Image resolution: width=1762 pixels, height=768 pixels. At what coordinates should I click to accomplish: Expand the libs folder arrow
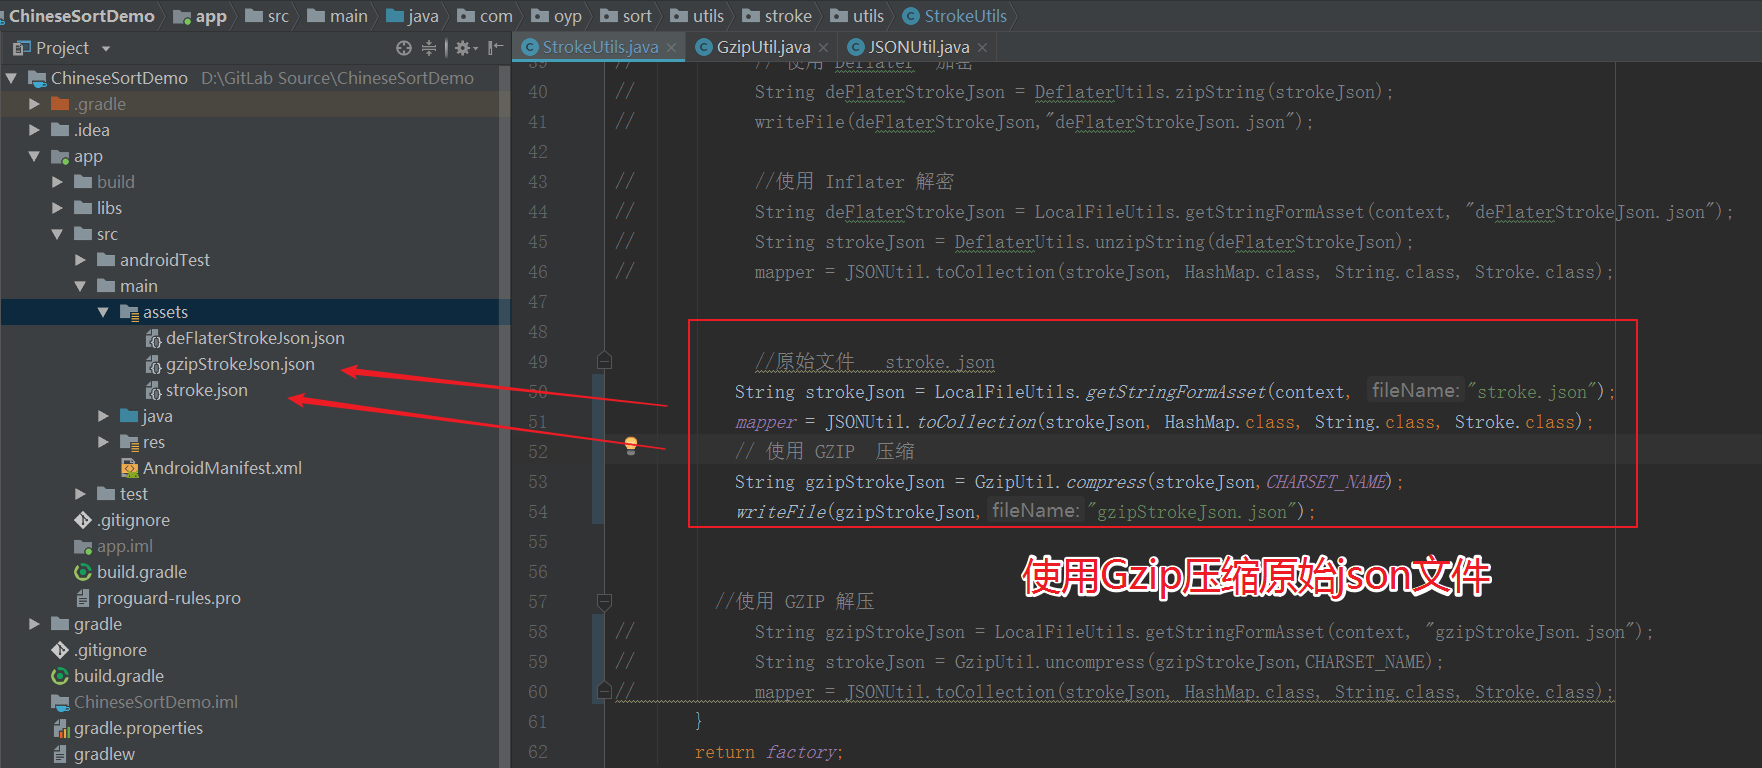coord(57,208)
